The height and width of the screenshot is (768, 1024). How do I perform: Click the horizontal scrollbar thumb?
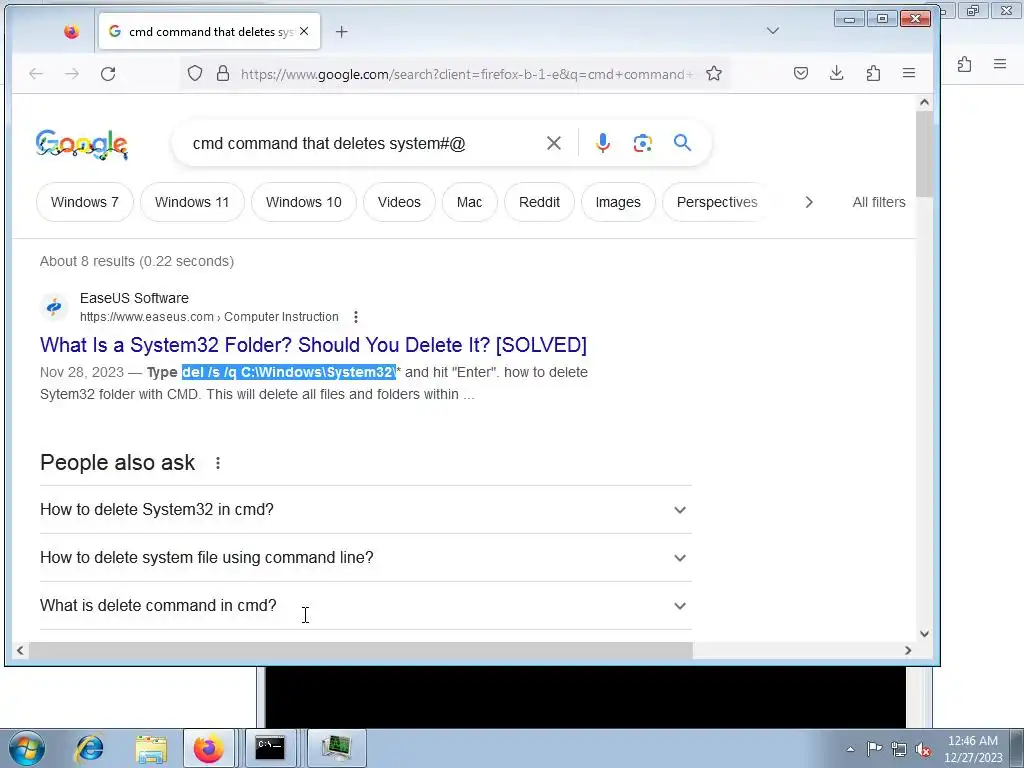point(360,650)
